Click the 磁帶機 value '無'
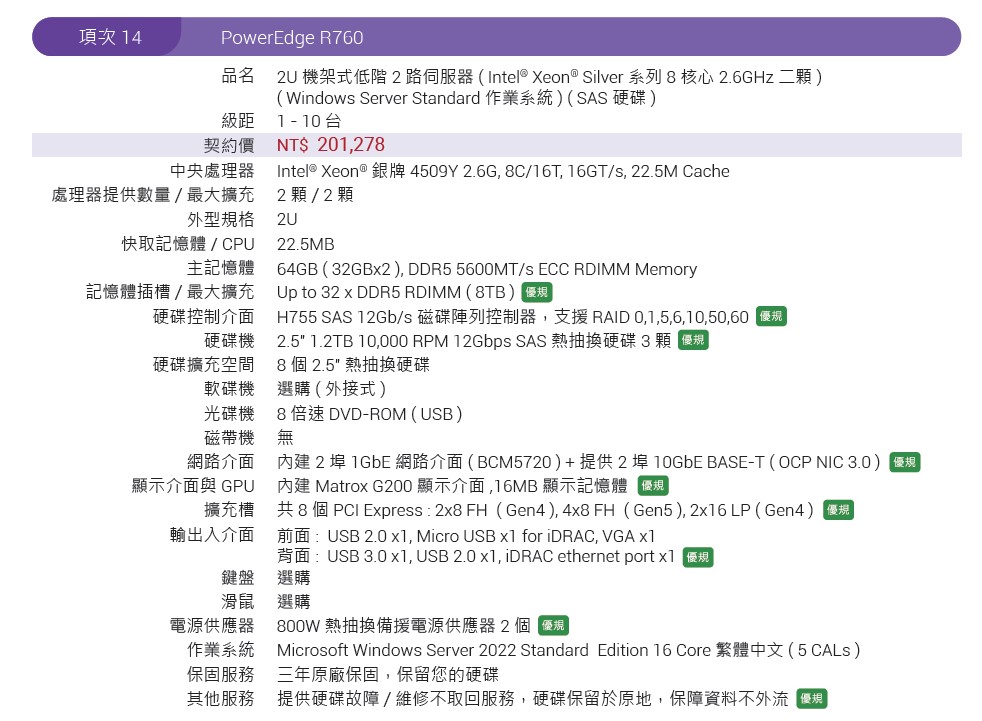The height and width of the screenshot is (721, 982). click(286, 437)
